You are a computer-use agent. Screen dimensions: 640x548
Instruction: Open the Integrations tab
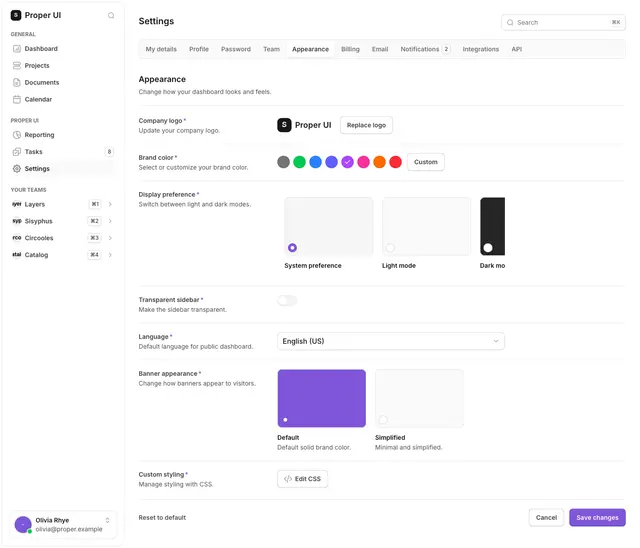pyautogui.click(x=480, y=49)
